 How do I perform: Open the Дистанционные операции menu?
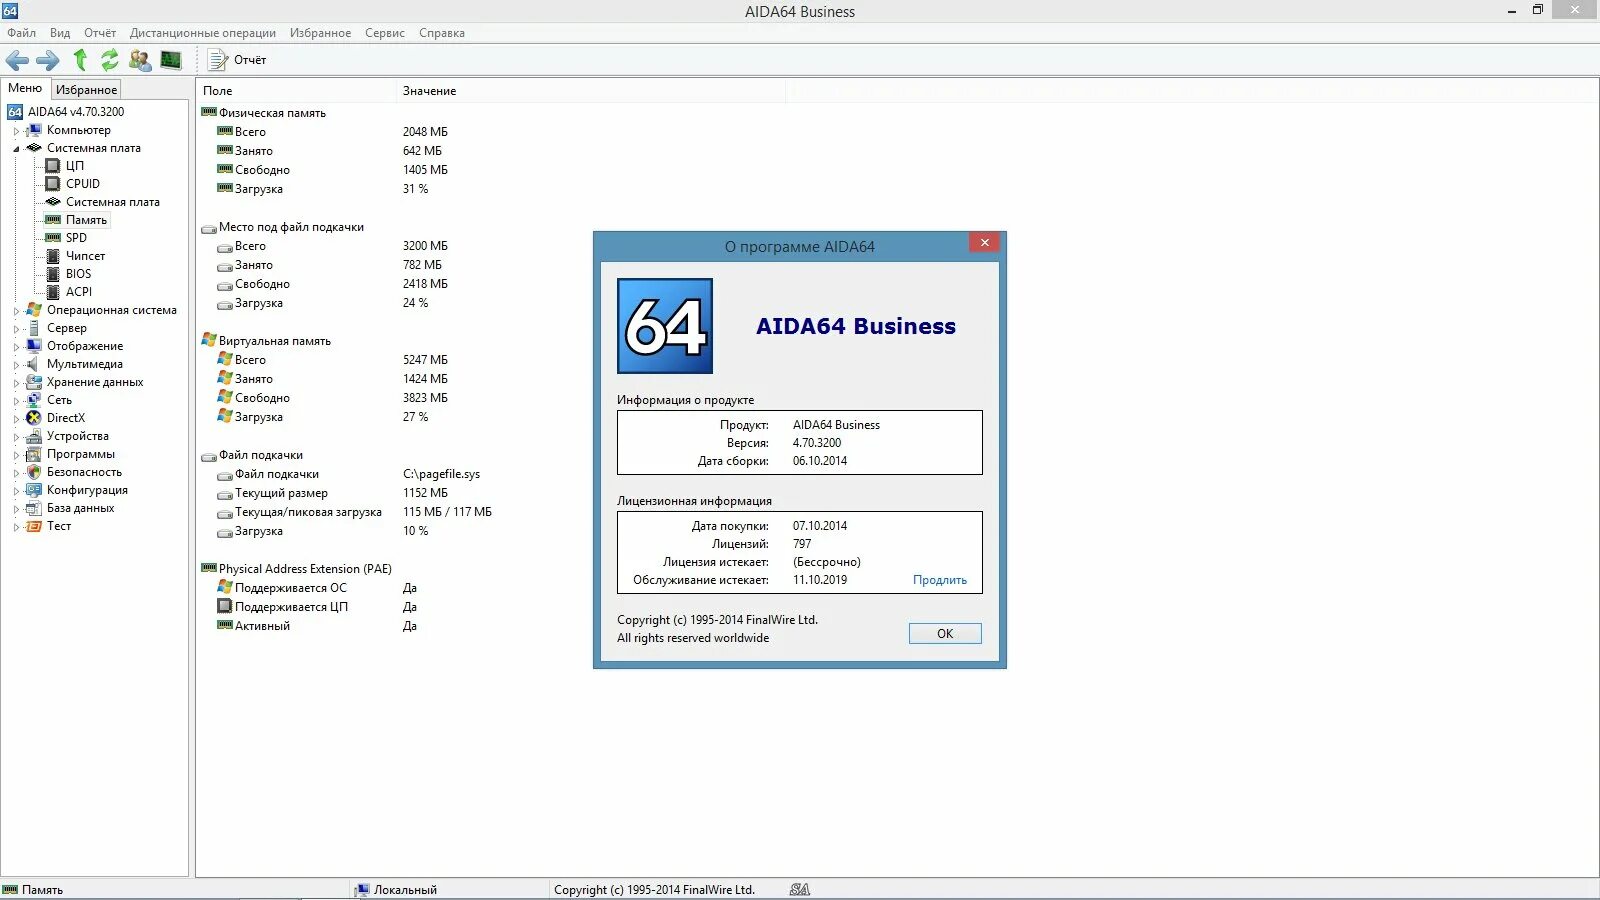pos(203,33)
